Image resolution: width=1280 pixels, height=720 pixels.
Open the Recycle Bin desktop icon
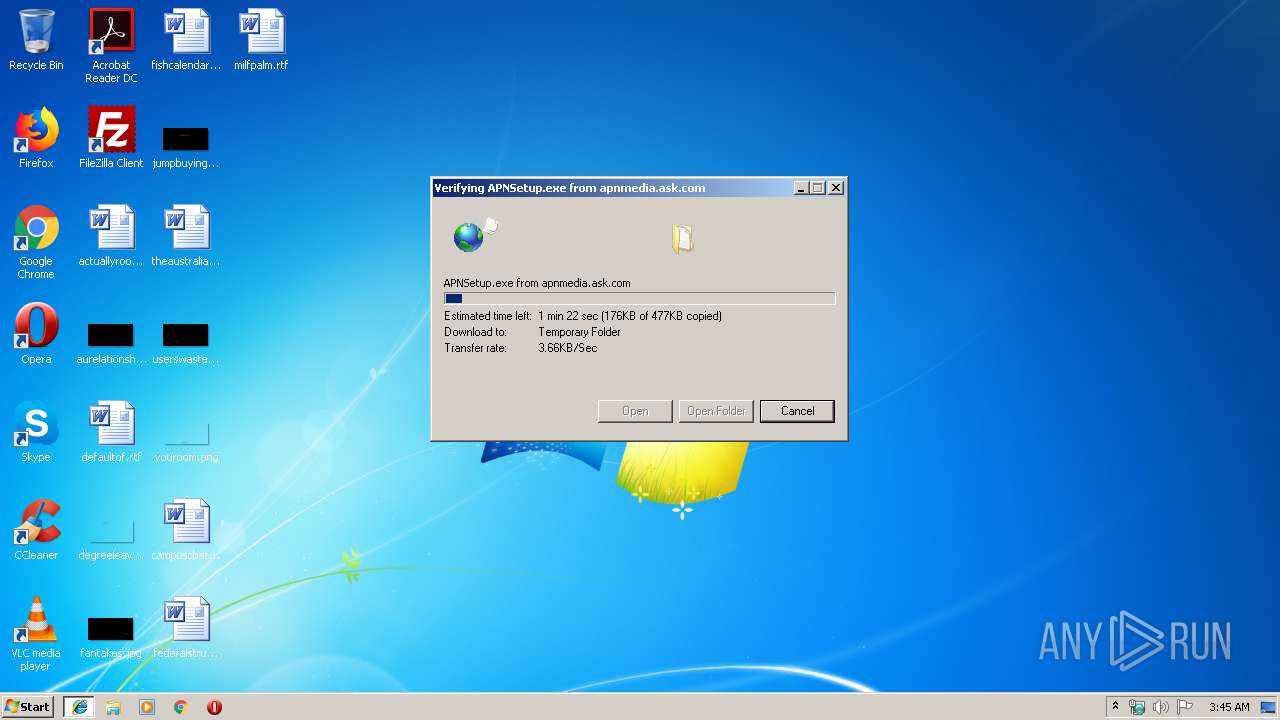(36, 40)
